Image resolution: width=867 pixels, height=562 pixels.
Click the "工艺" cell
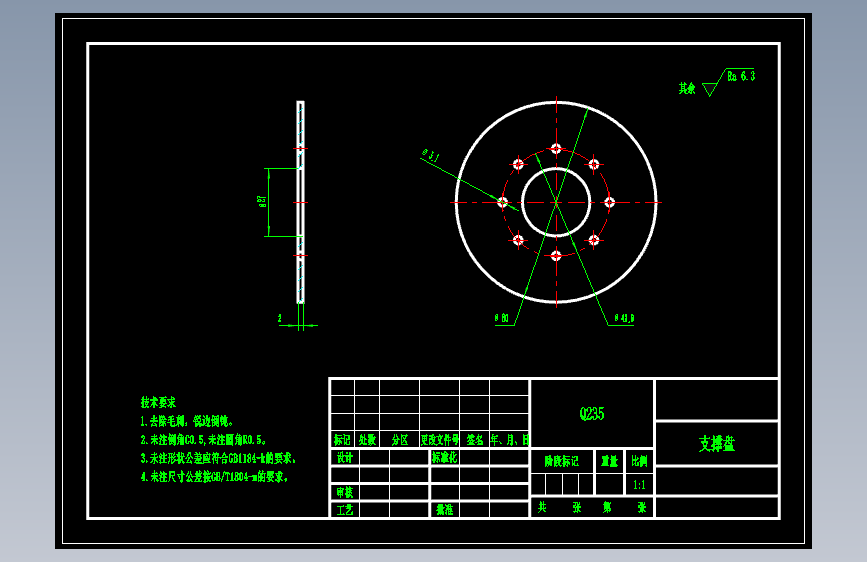[344, 510]
